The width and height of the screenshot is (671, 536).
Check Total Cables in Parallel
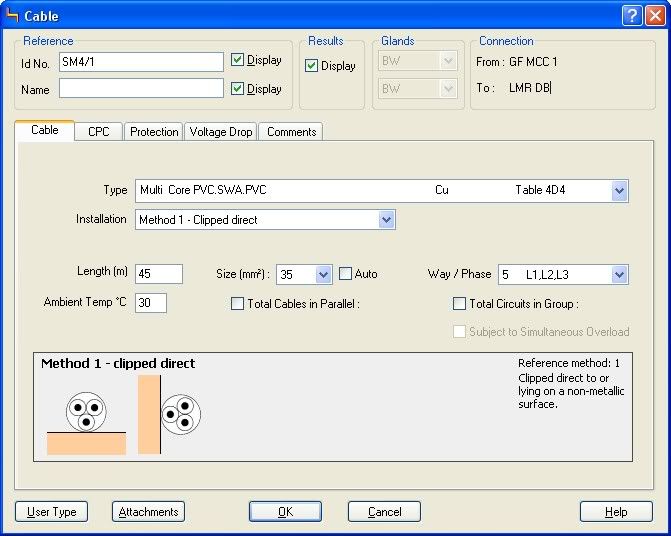[237, 304]
